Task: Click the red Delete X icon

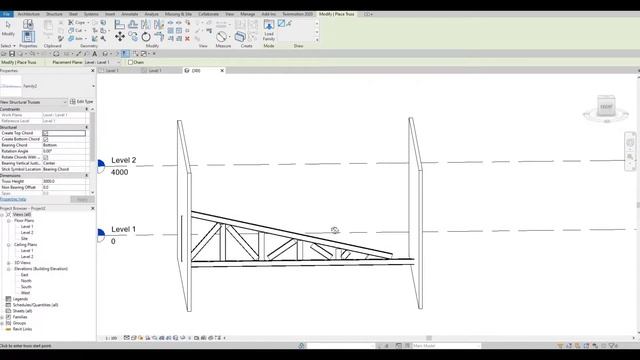Action: (x=187, y=38)
